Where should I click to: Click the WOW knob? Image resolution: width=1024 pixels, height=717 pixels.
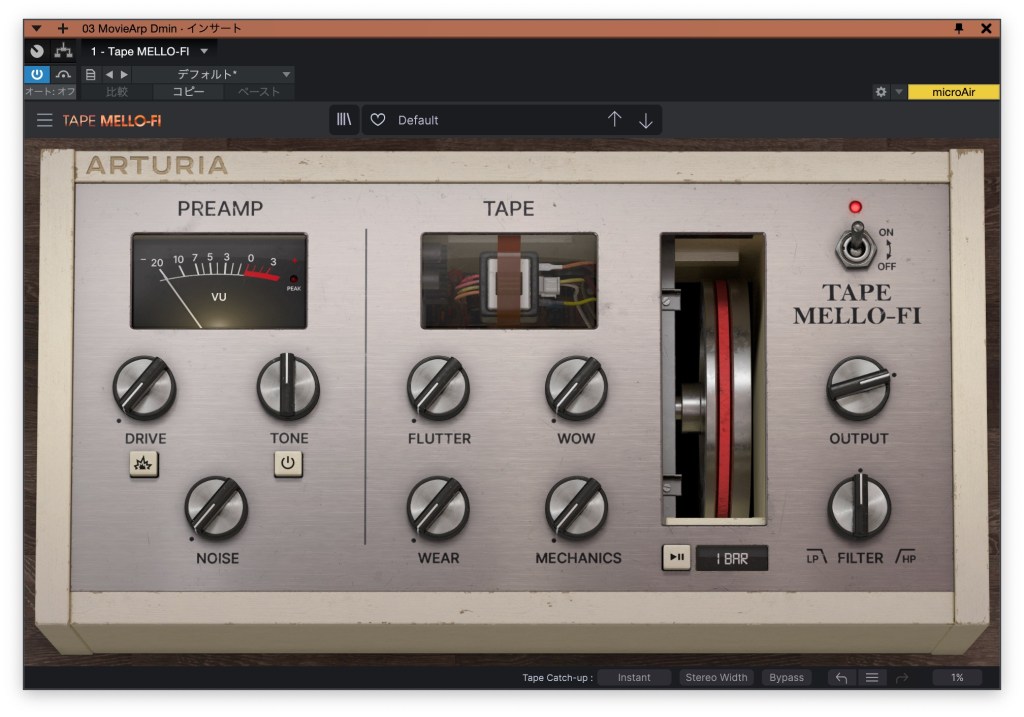(576, 388)
